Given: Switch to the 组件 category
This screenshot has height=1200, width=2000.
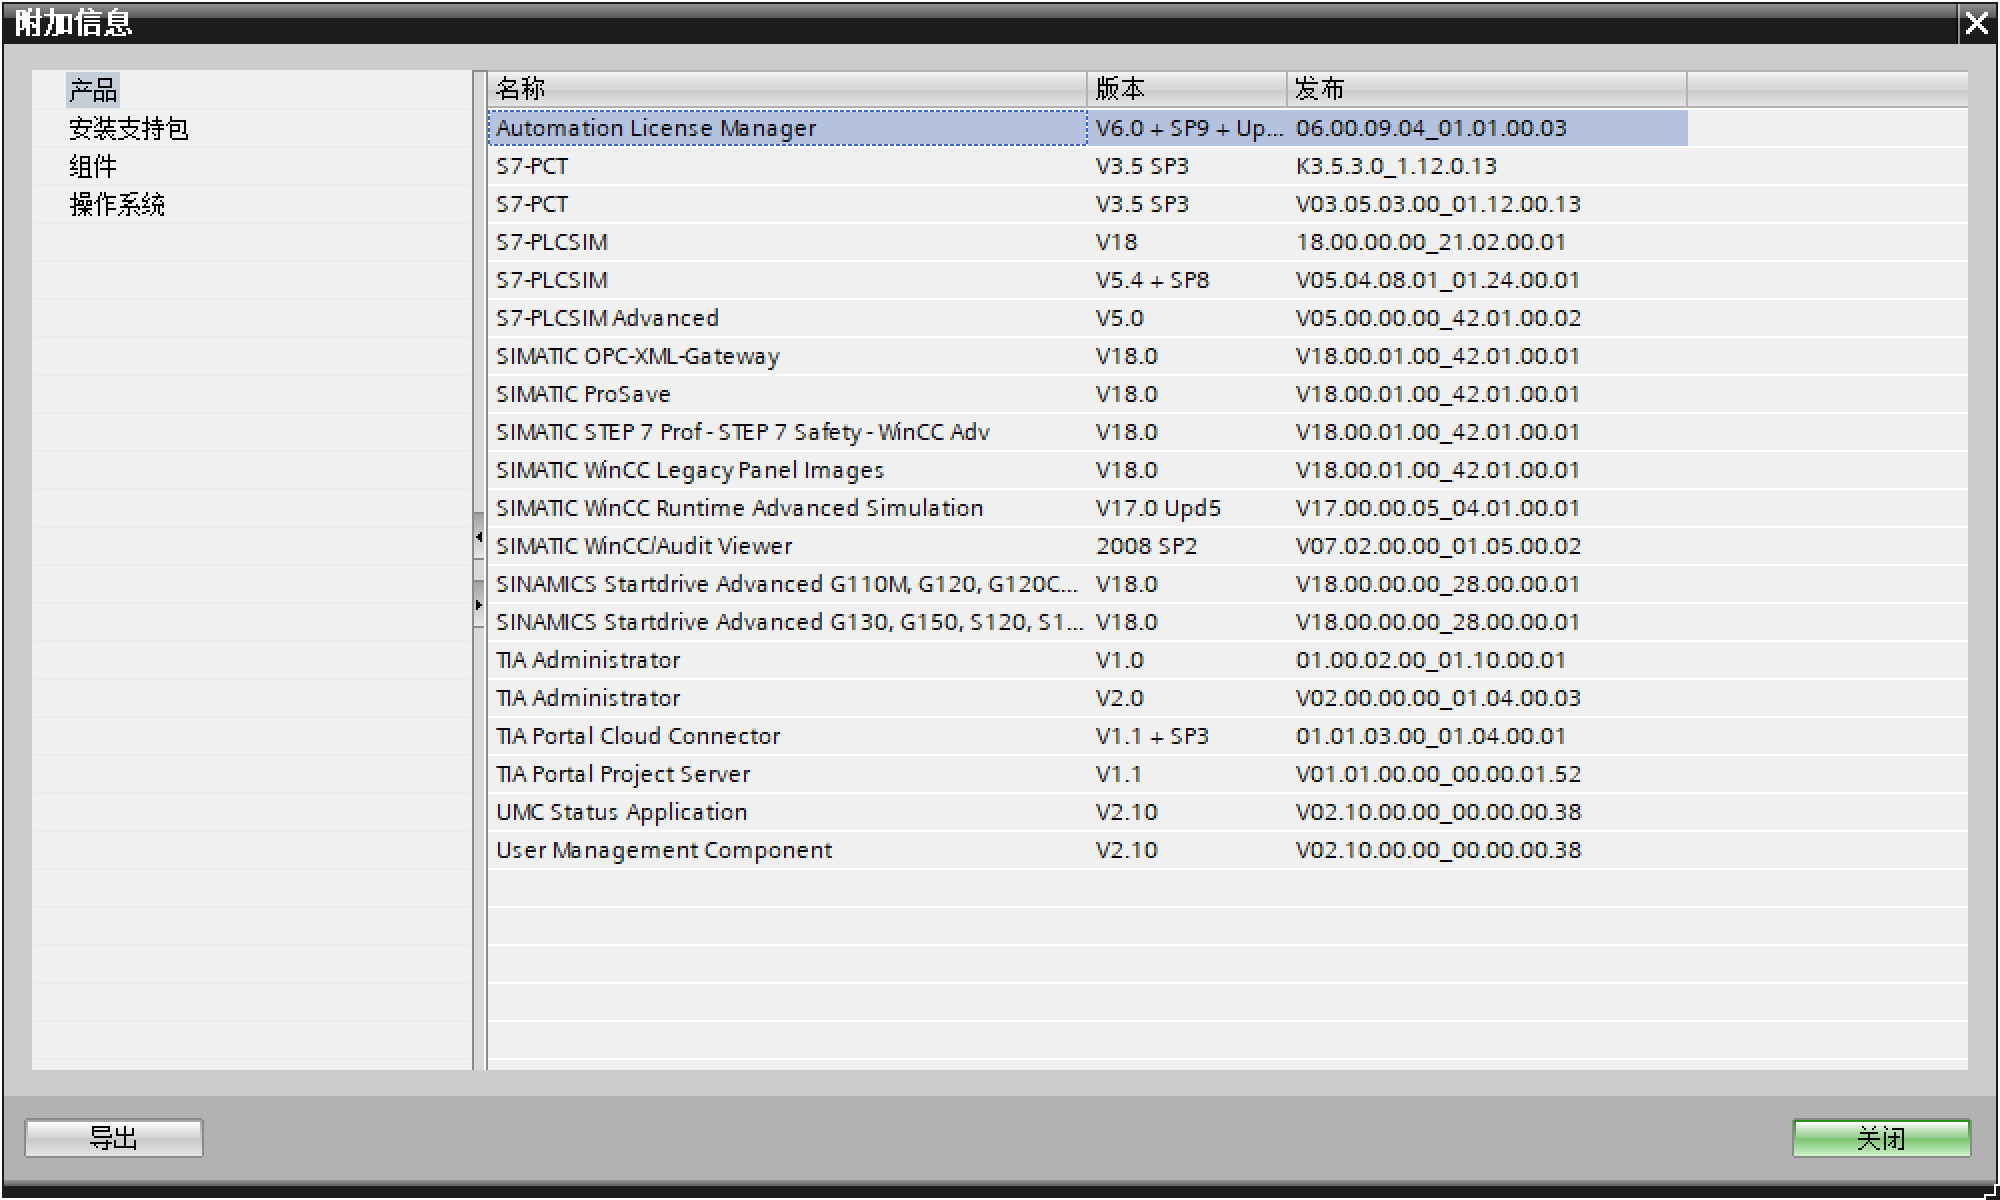Looking at the screenshot, I should [x=93, y=167].
